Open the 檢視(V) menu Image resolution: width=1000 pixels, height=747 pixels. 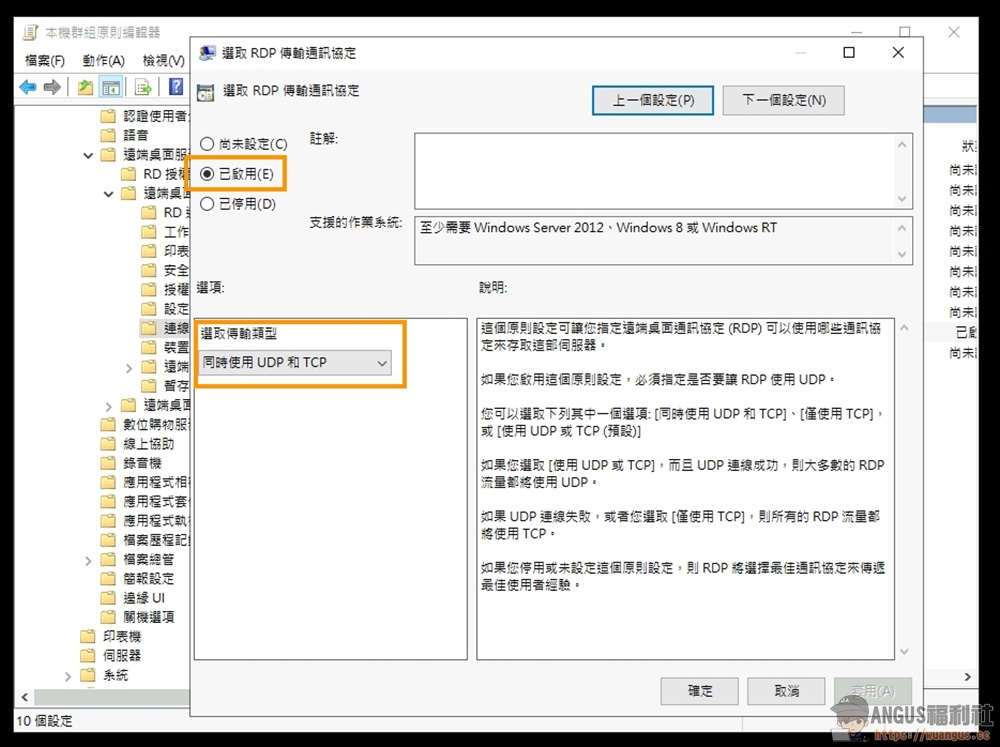click(163, 61)
